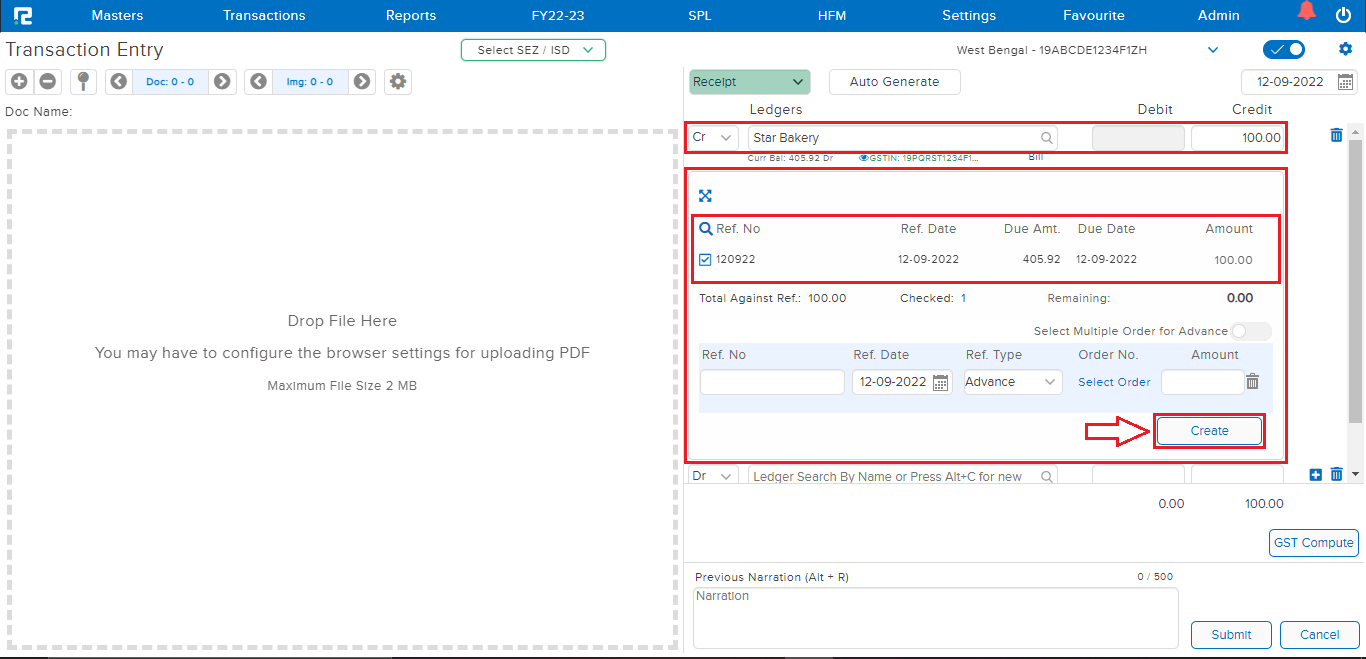1366x659 pixels.
Task: Open the Ref Type Advance dropdown
Action: pos(1012,381)
